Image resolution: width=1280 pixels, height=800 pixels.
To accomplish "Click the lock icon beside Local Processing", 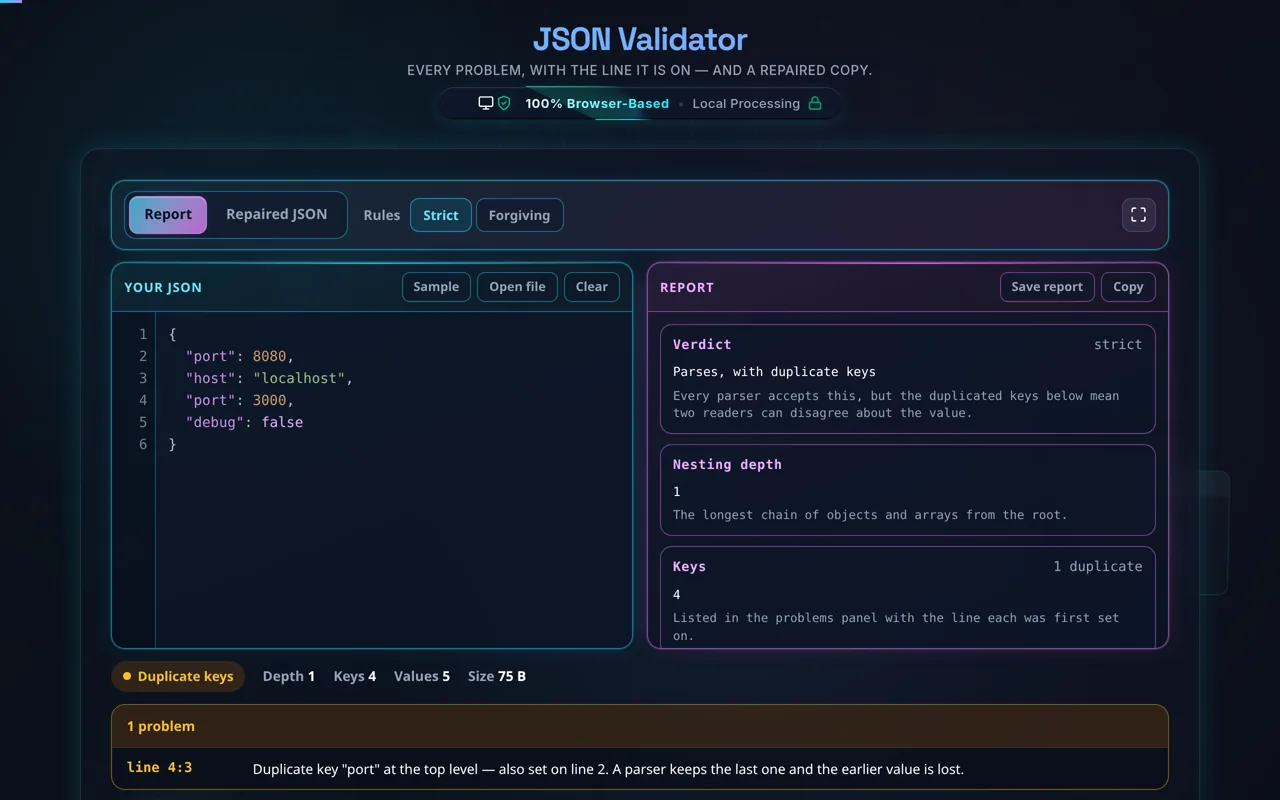I will (815, 103).
